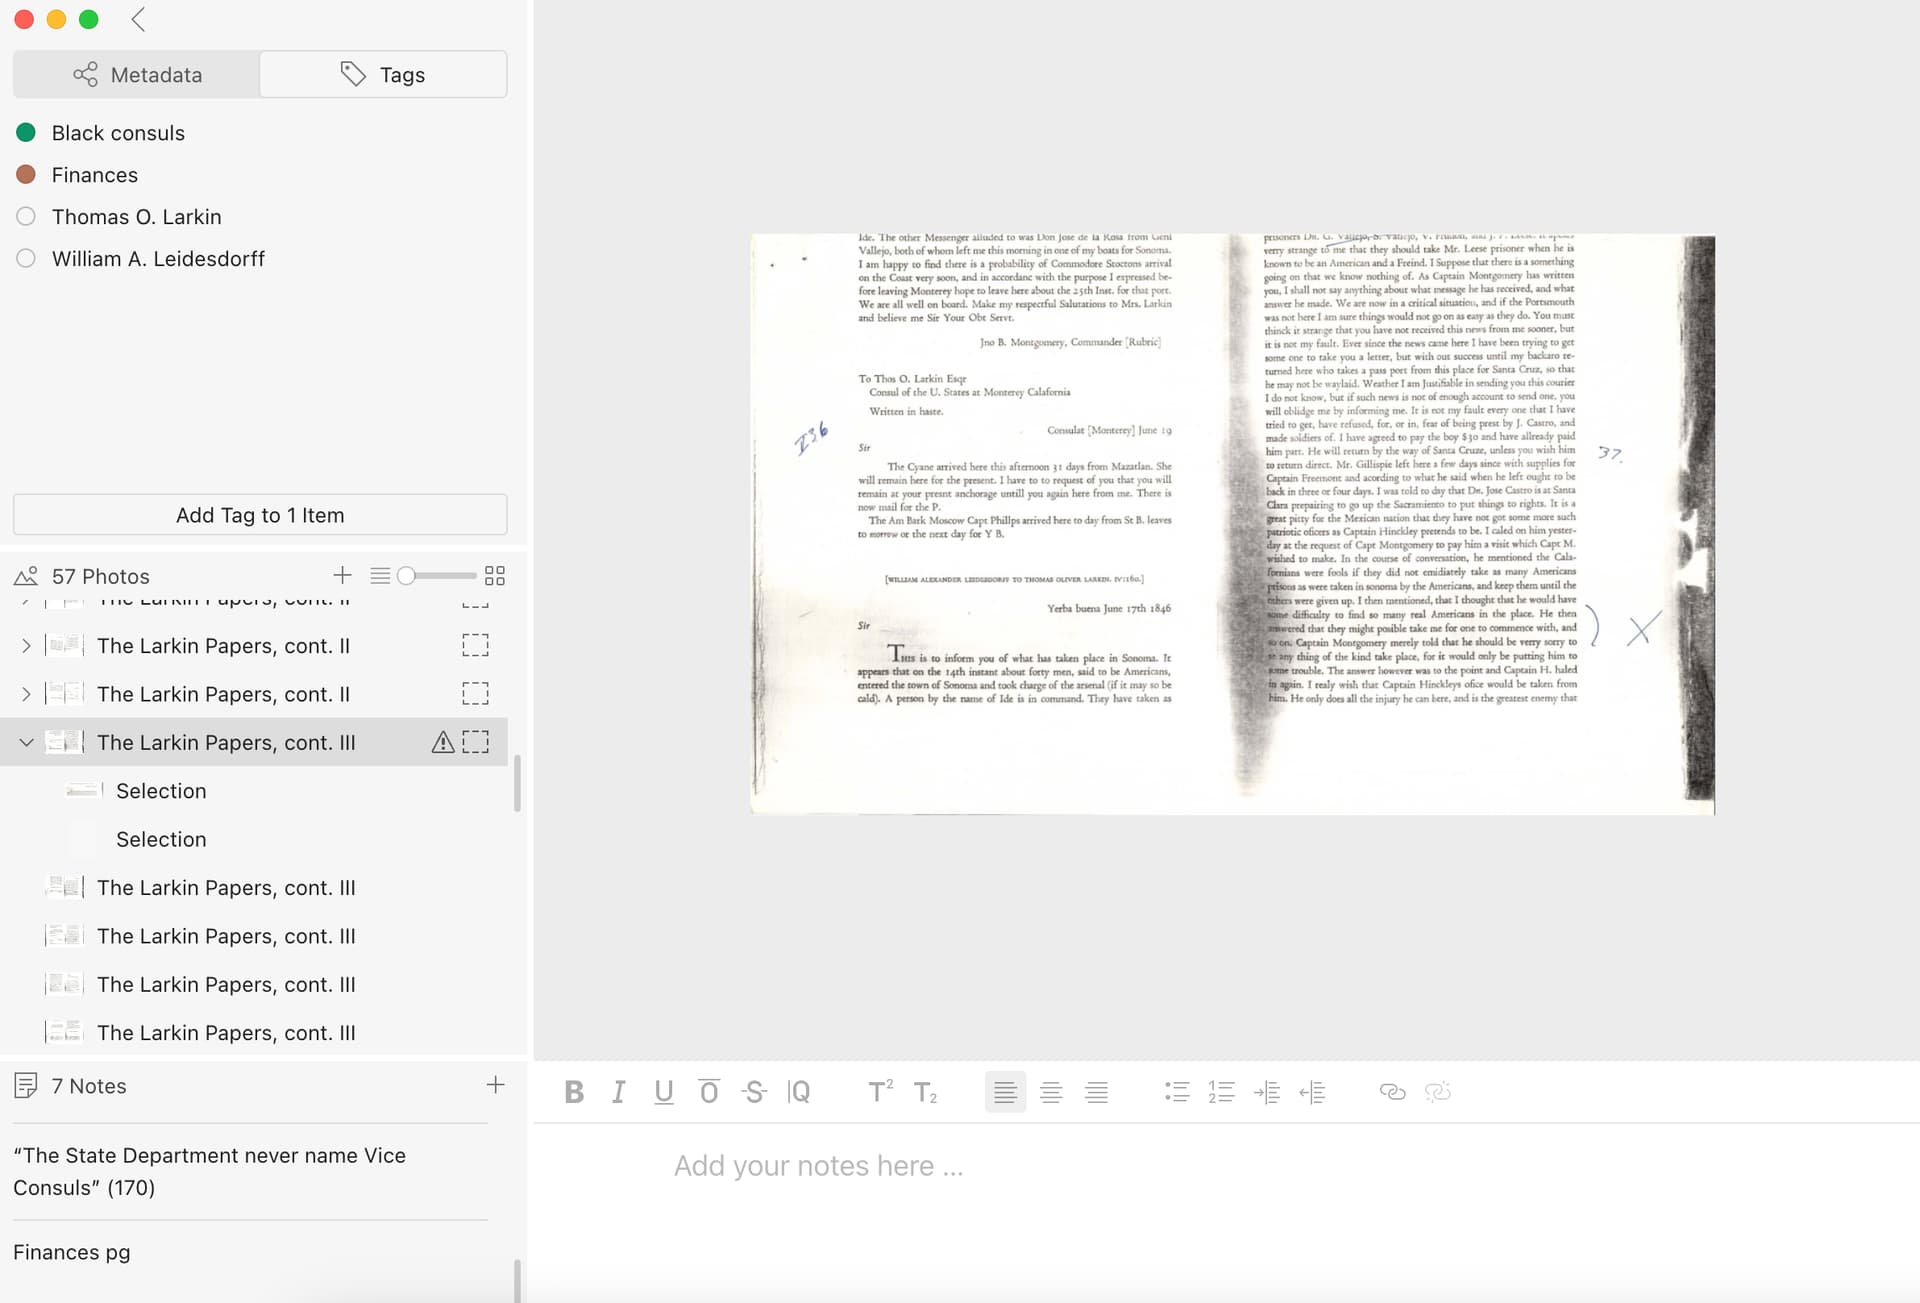Select the Finances tag label
Viewport: 1920px width, 1303px height.
95,175
